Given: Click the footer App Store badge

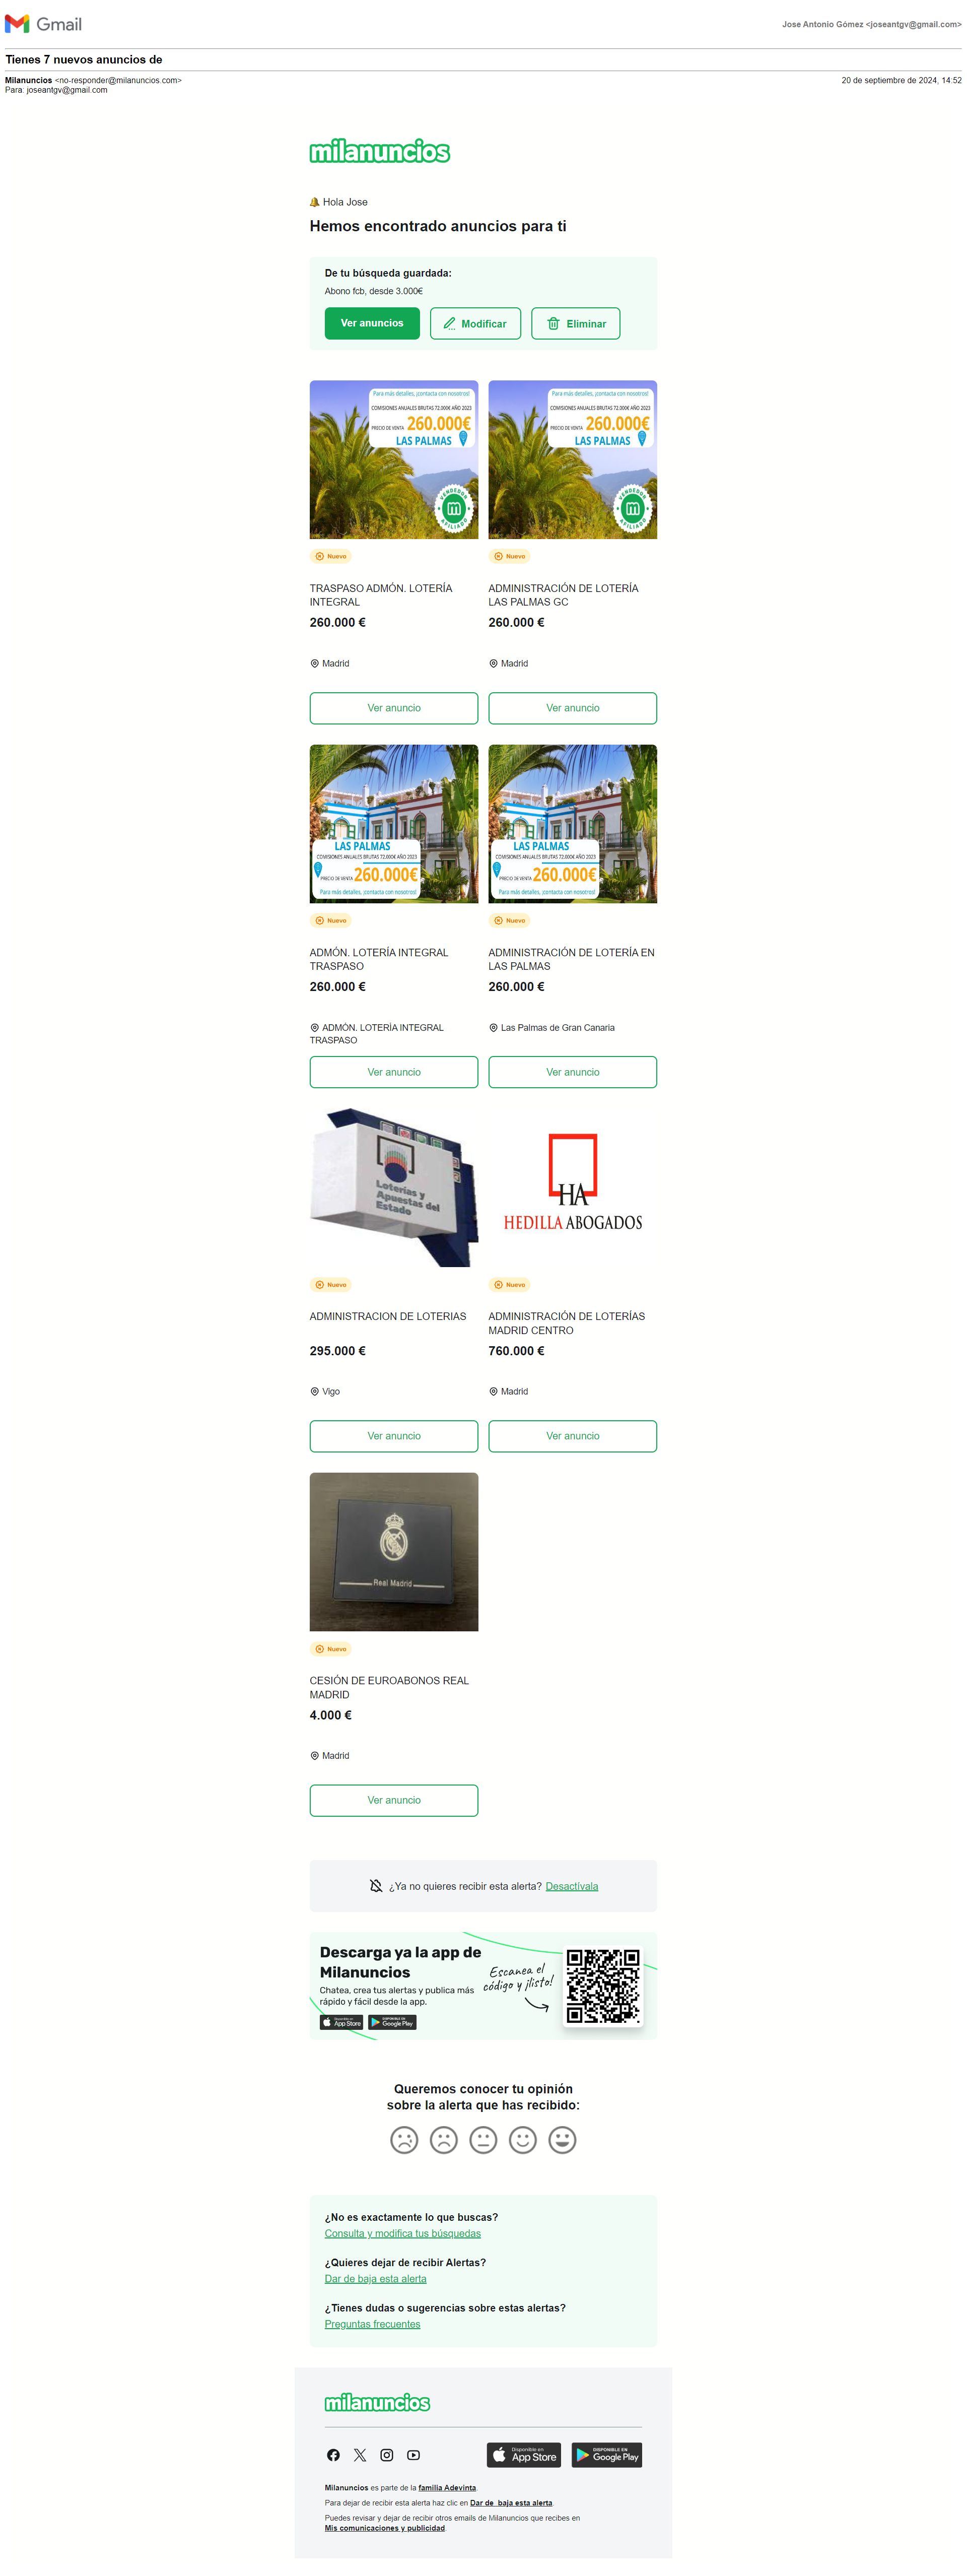Looking at the screenshot, I should click(x=524, y=2454).
